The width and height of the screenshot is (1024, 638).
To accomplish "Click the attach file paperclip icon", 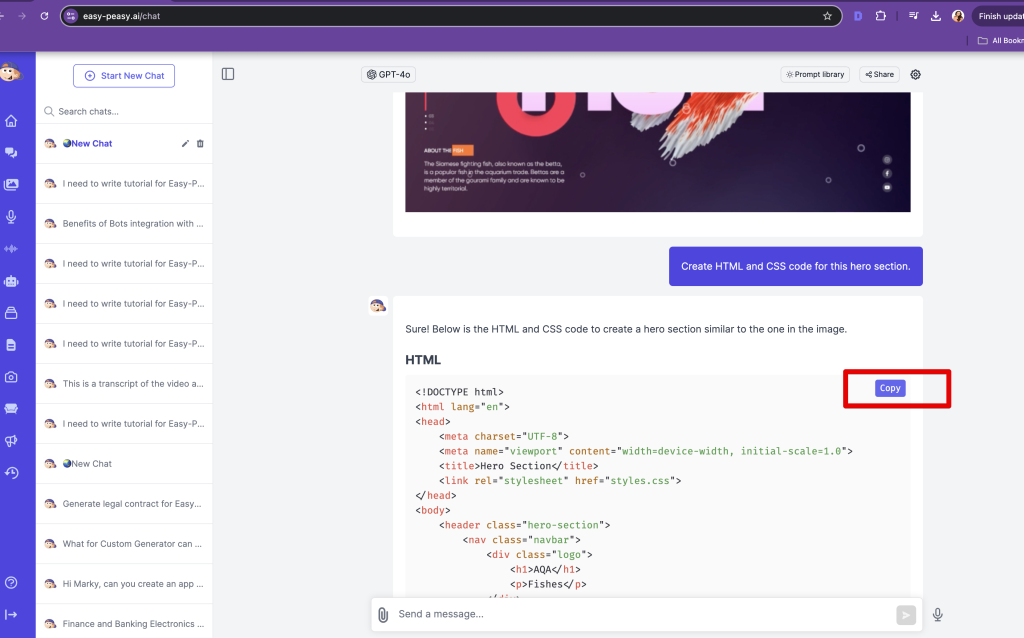I will (382, 615).
